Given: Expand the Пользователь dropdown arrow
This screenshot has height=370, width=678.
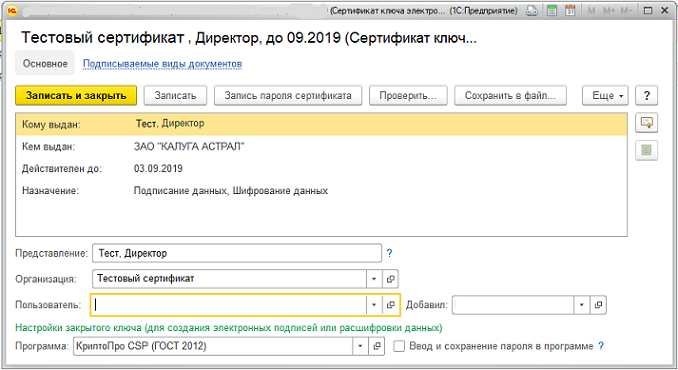Looking at the screenshot, I should click(x=374, y=305).
